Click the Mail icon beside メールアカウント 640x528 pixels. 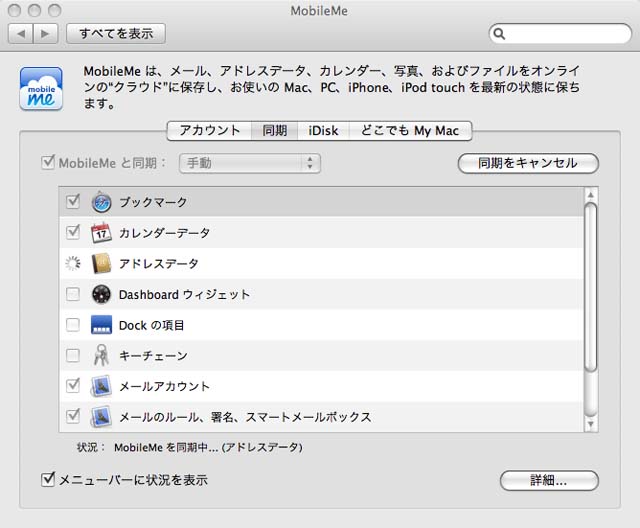coord(101,386)
